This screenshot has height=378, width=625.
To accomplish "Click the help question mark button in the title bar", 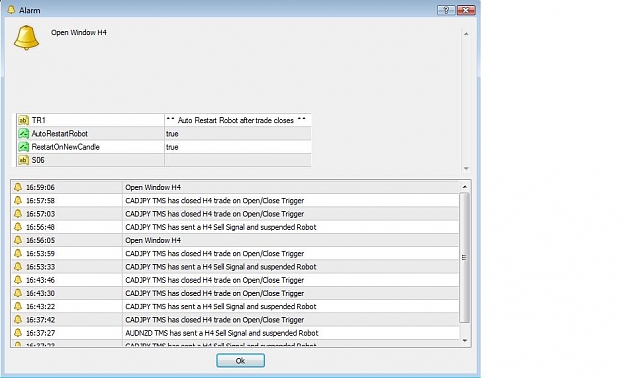I will click(446, 10).
